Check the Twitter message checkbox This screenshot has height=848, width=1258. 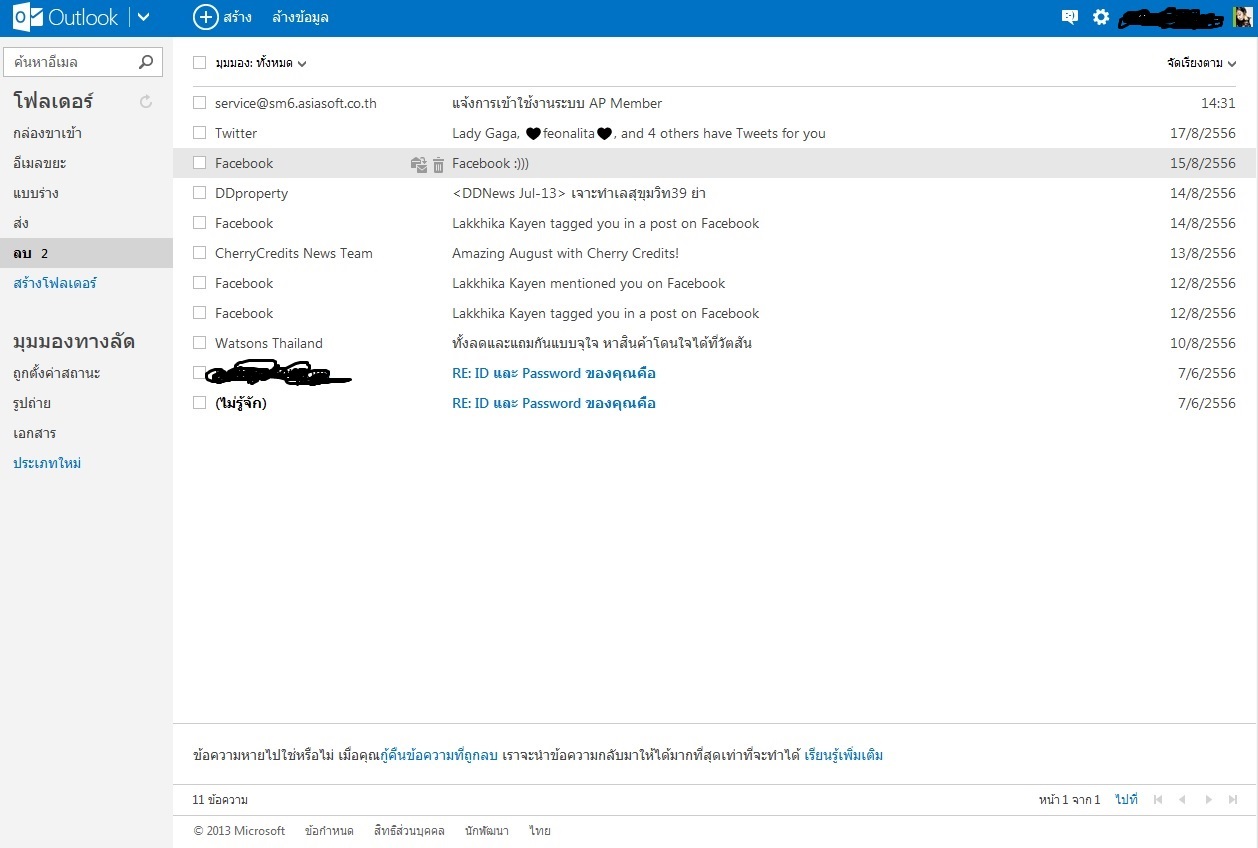click(199, 133)
